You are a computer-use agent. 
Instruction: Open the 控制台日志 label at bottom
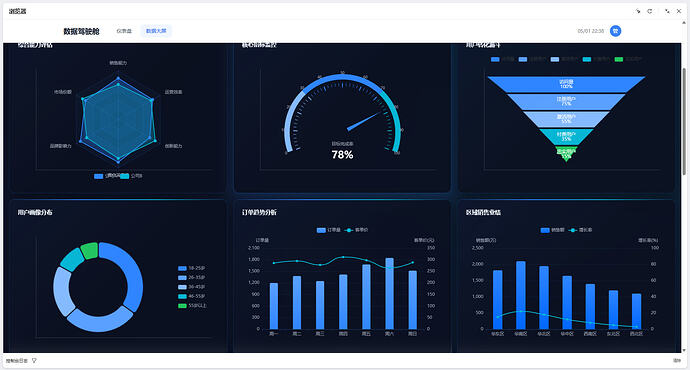[x=17, y=361]
